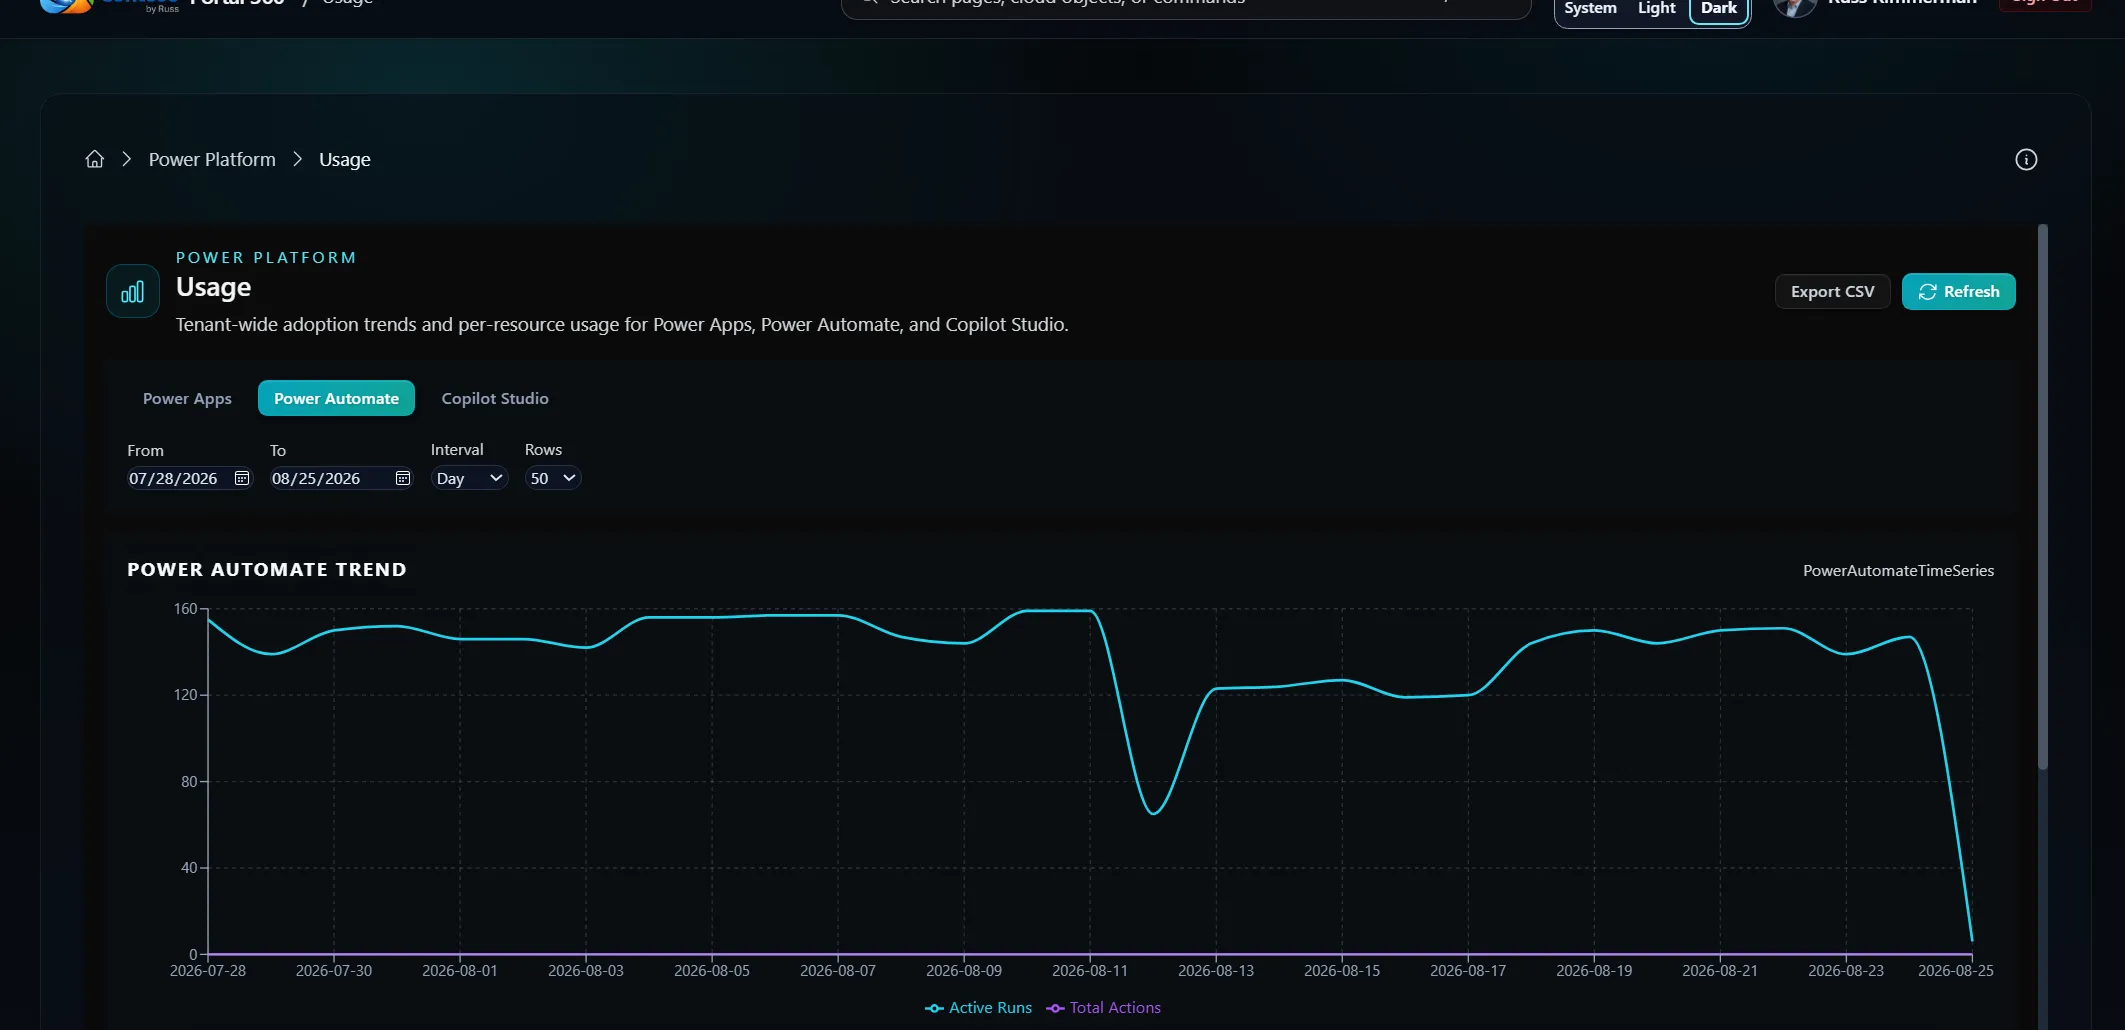The height and width of the screenshot is (1030, 2125).
Task: Toggle Total Actions legend series
Action: [x=1104, y=1008]
